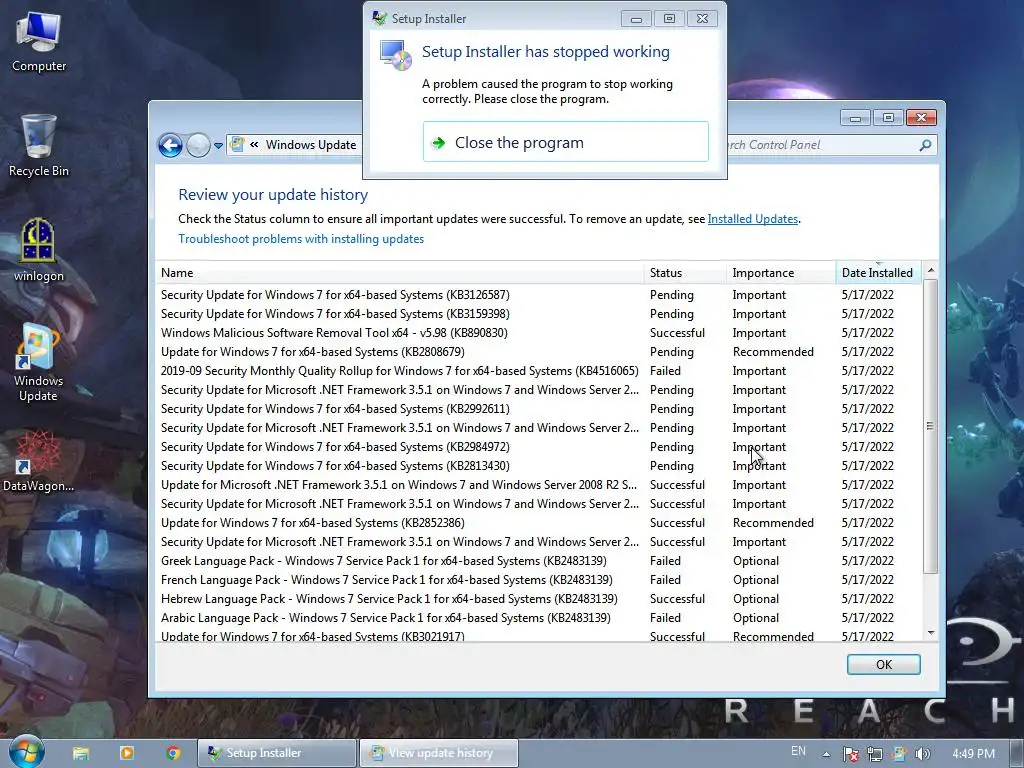Viewport: 1024px width, 768px height.
Task: Select the Arabic Language Pack row
Action: (x=539, y=617)
